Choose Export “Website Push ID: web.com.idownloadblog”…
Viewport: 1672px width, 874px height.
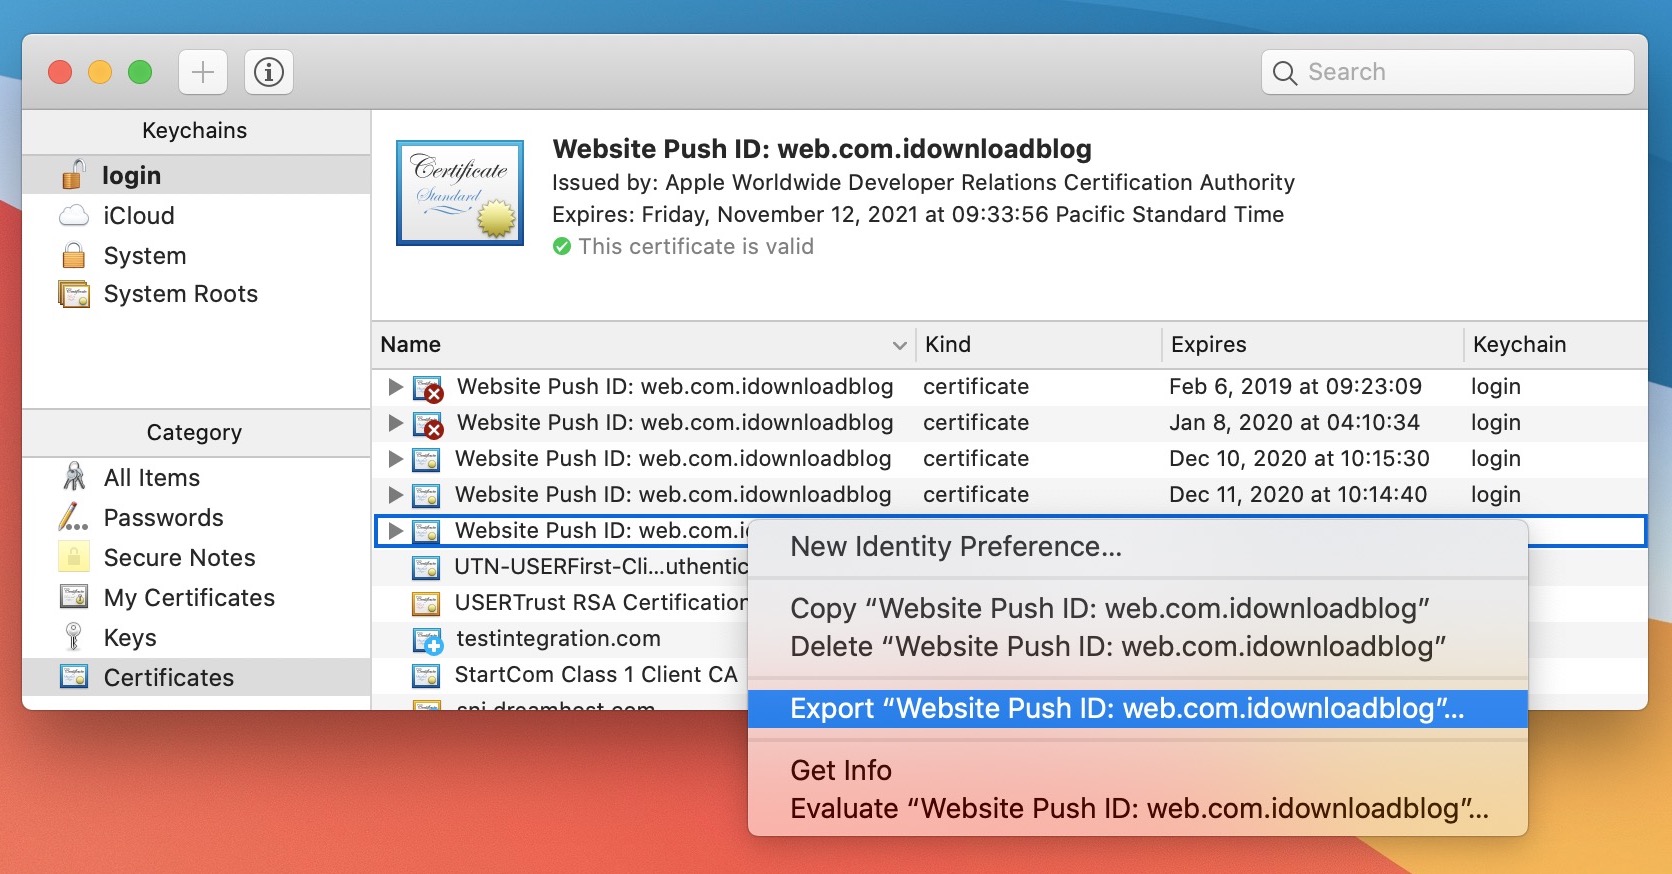1137,708
